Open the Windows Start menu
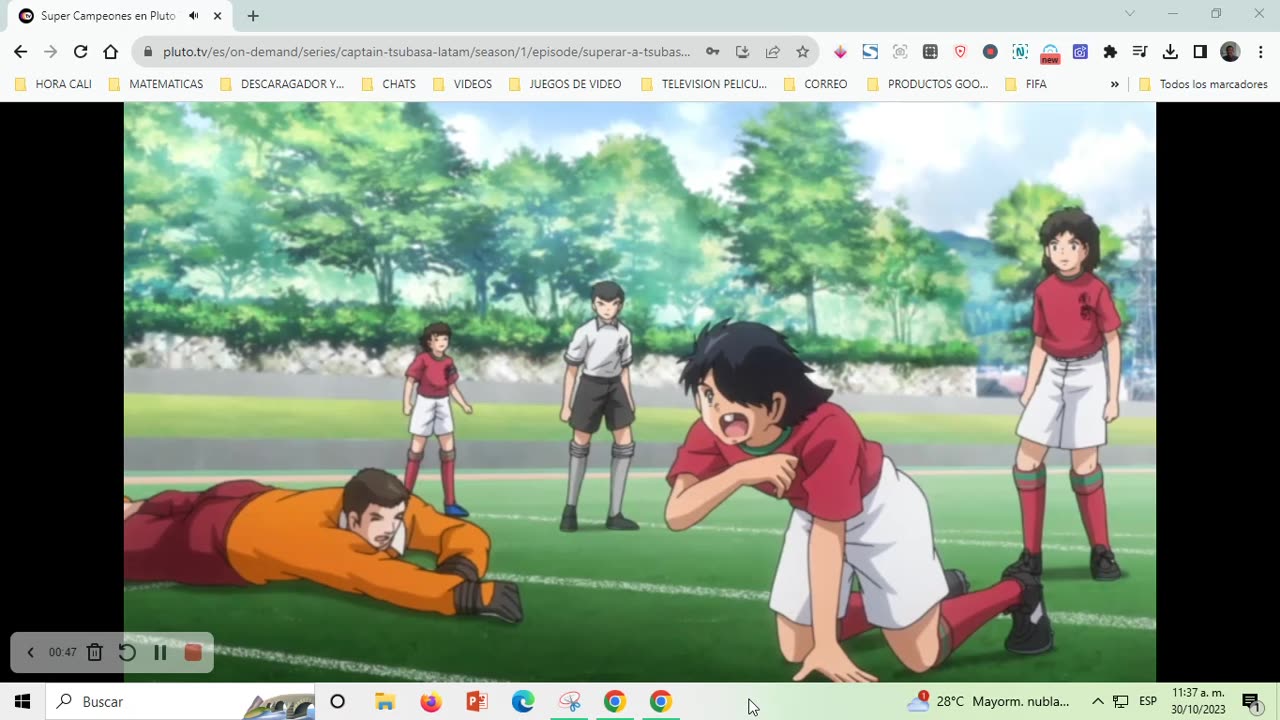Image resolution: width=1280 pixels, height=720 pixels. coord(23,702)
